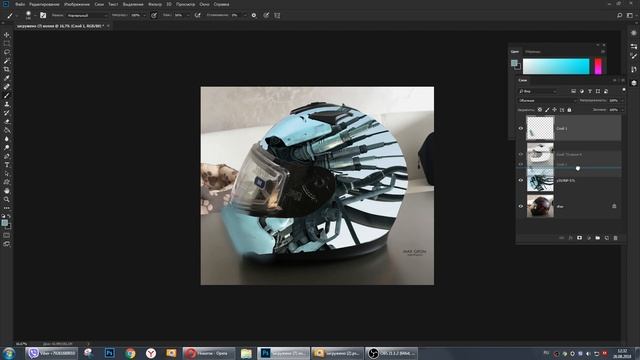Select the Crop tool
This screenshot has height=360, width=640.
pos(7,69)
